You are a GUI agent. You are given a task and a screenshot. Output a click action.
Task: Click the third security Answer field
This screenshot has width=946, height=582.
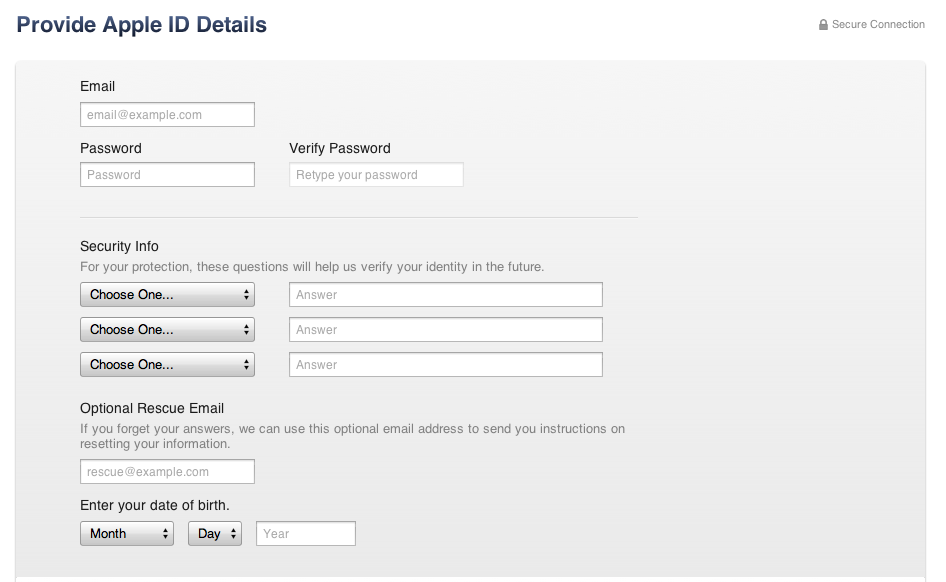445,365
